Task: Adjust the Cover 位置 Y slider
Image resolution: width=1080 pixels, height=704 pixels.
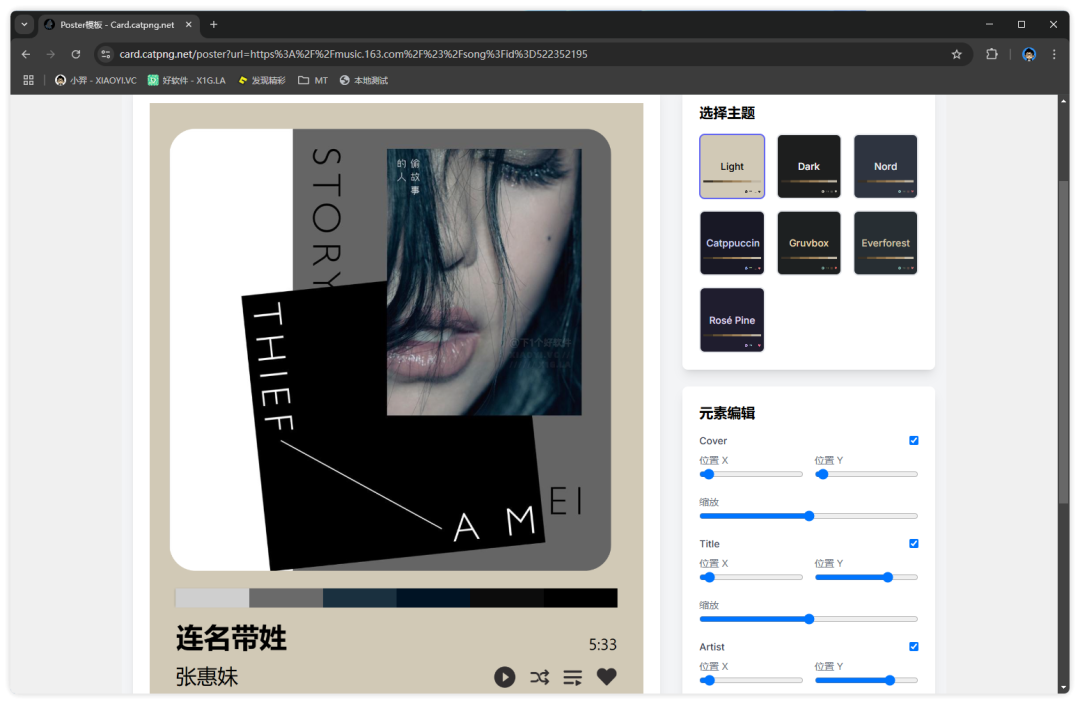Action: click(866, 474)
